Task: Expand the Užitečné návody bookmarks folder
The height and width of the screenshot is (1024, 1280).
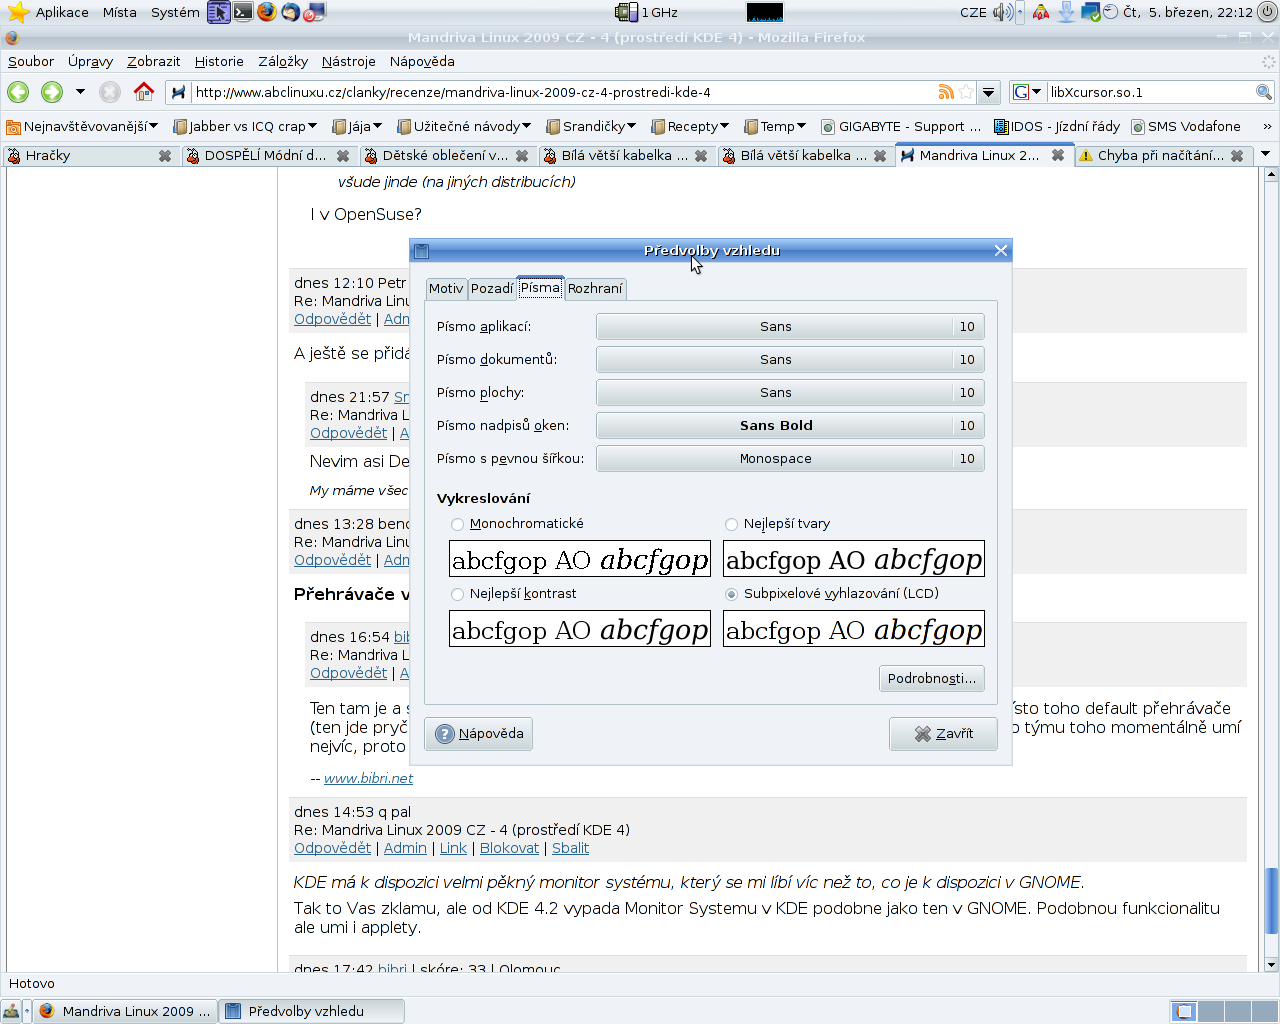Action: click(x=465, y=127)
